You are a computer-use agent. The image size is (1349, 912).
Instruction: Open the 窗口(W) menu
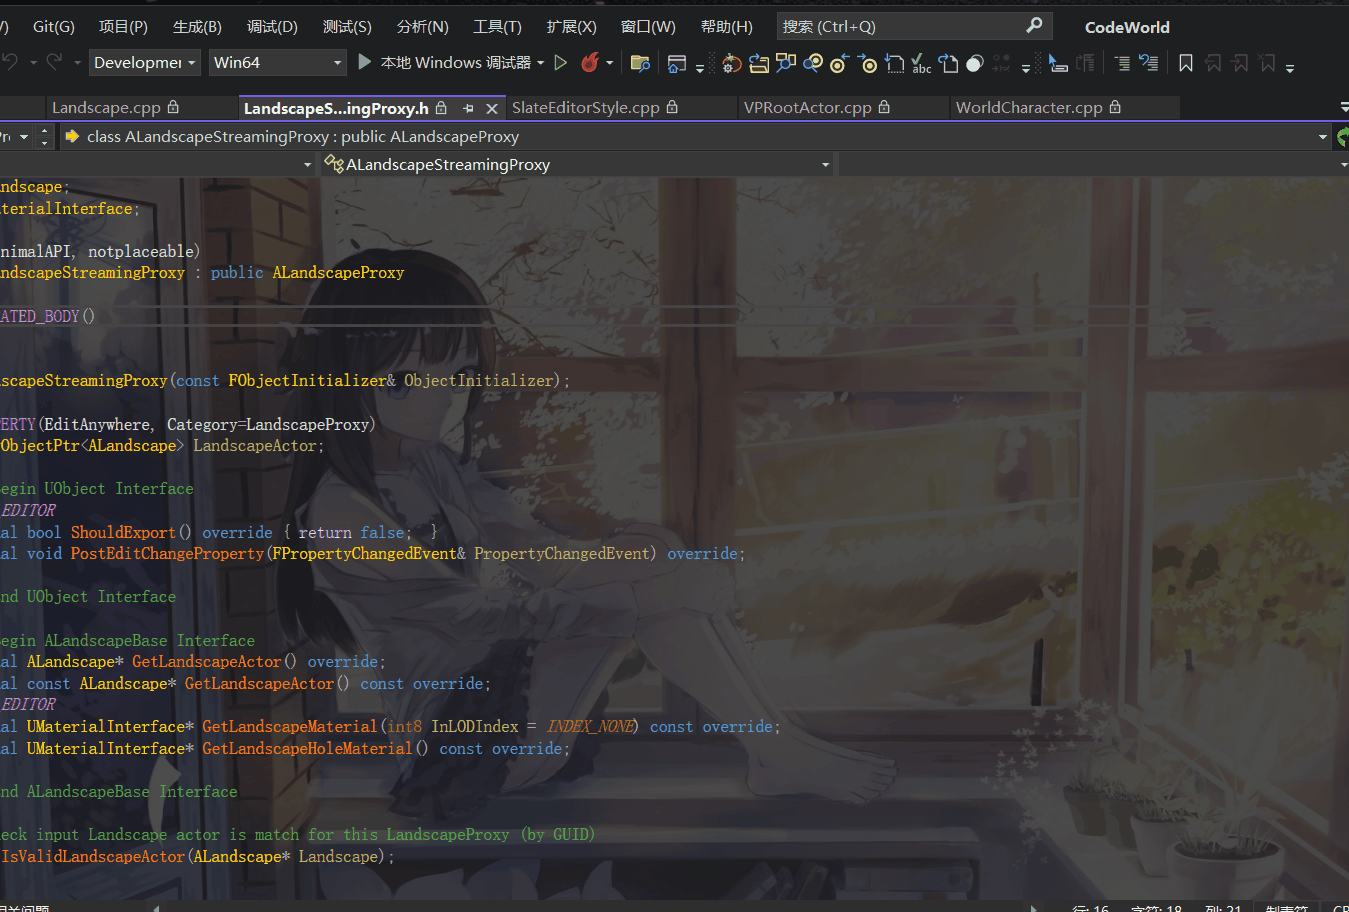[x=648, y=27]
